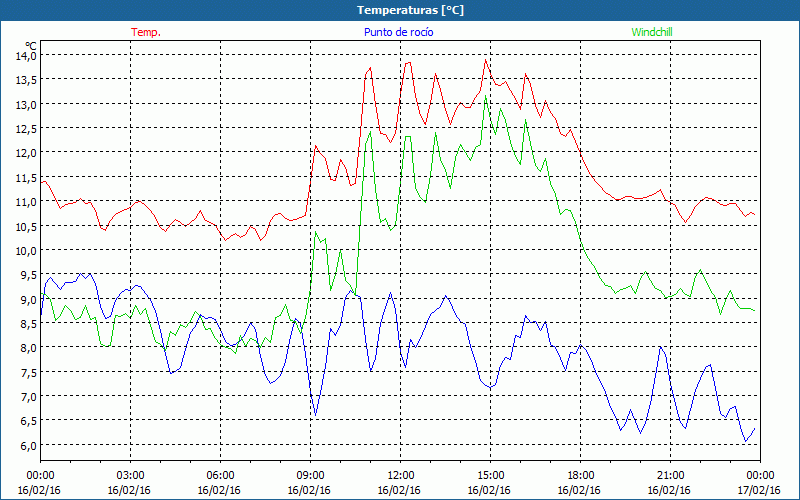Click the '°C' unit label on y-axis
The image size is (800, 500).
31,45
